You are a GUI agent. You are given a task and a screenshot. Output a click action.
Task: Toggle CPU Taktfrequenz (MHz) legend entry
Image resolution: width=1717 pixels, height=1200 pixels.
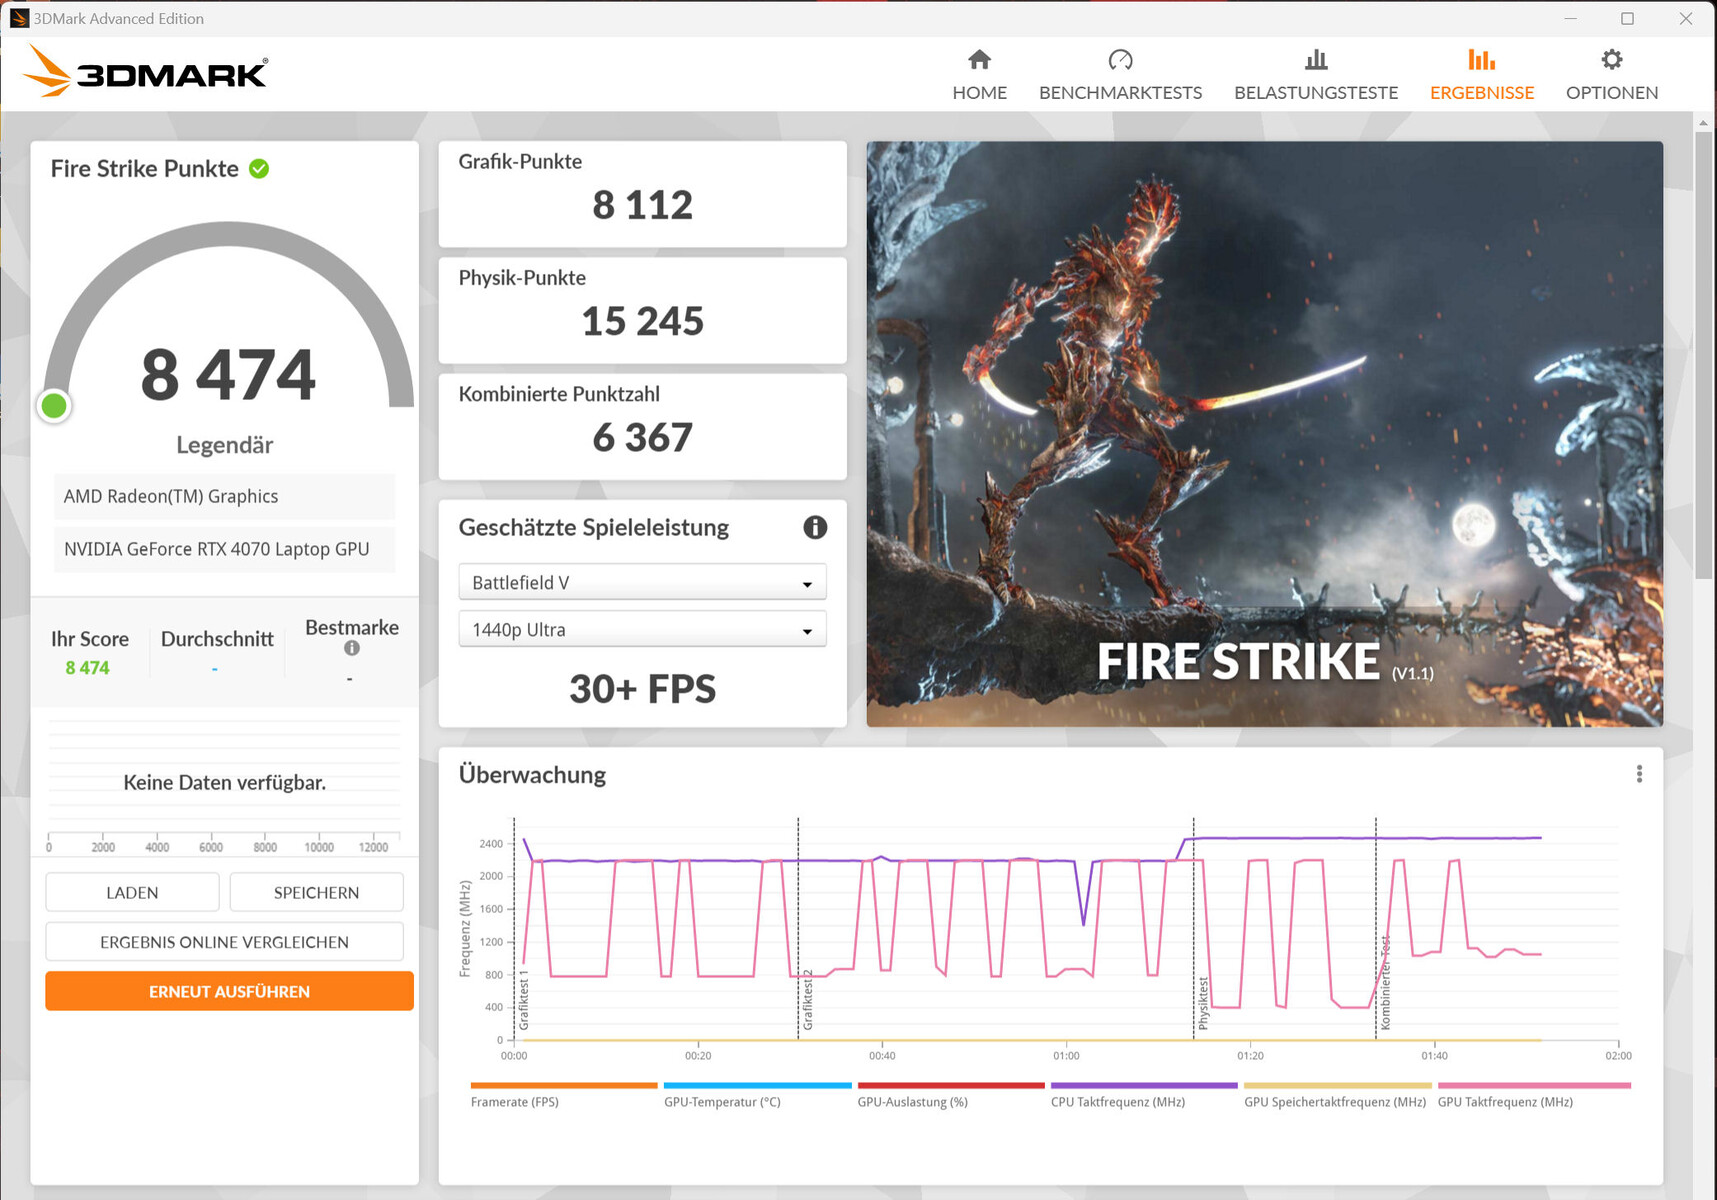[1117, 1102]
